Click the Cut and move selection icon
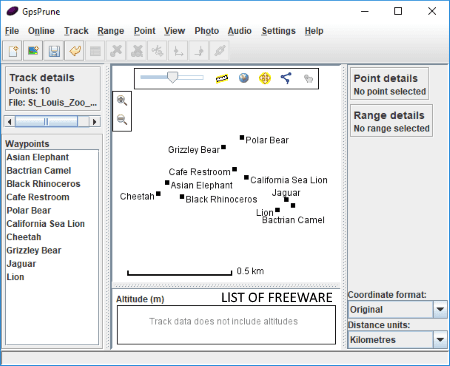Viewport: 450px width, 366px height. (x=157, y=51)
